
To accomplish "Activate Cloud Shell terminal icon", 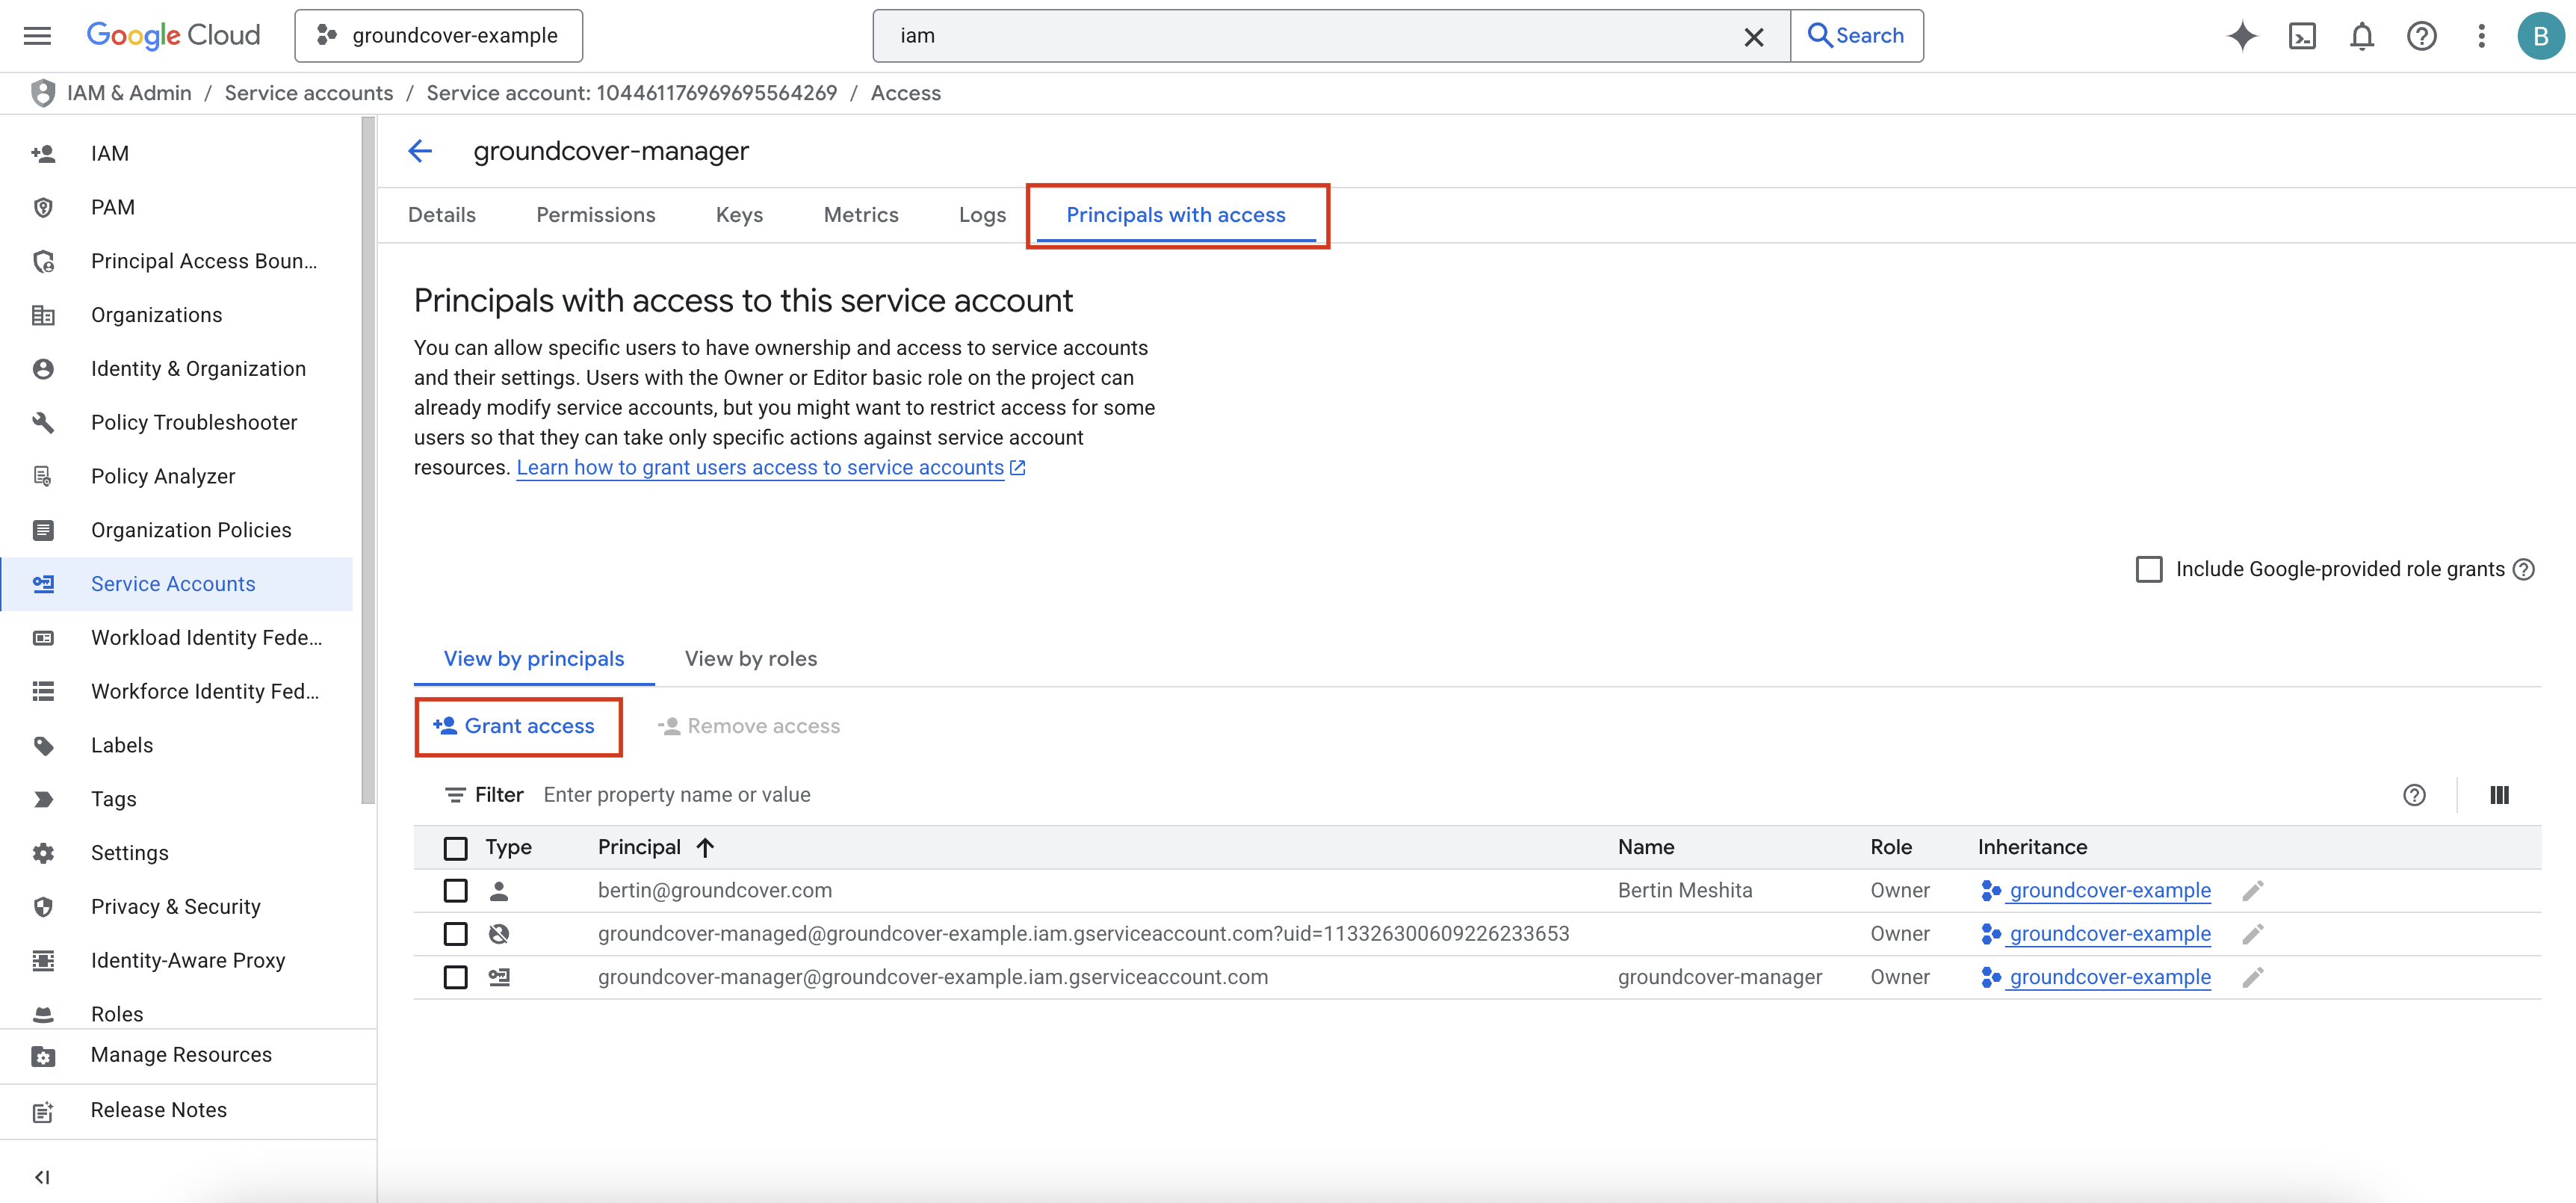I will tap(2302, 36).
